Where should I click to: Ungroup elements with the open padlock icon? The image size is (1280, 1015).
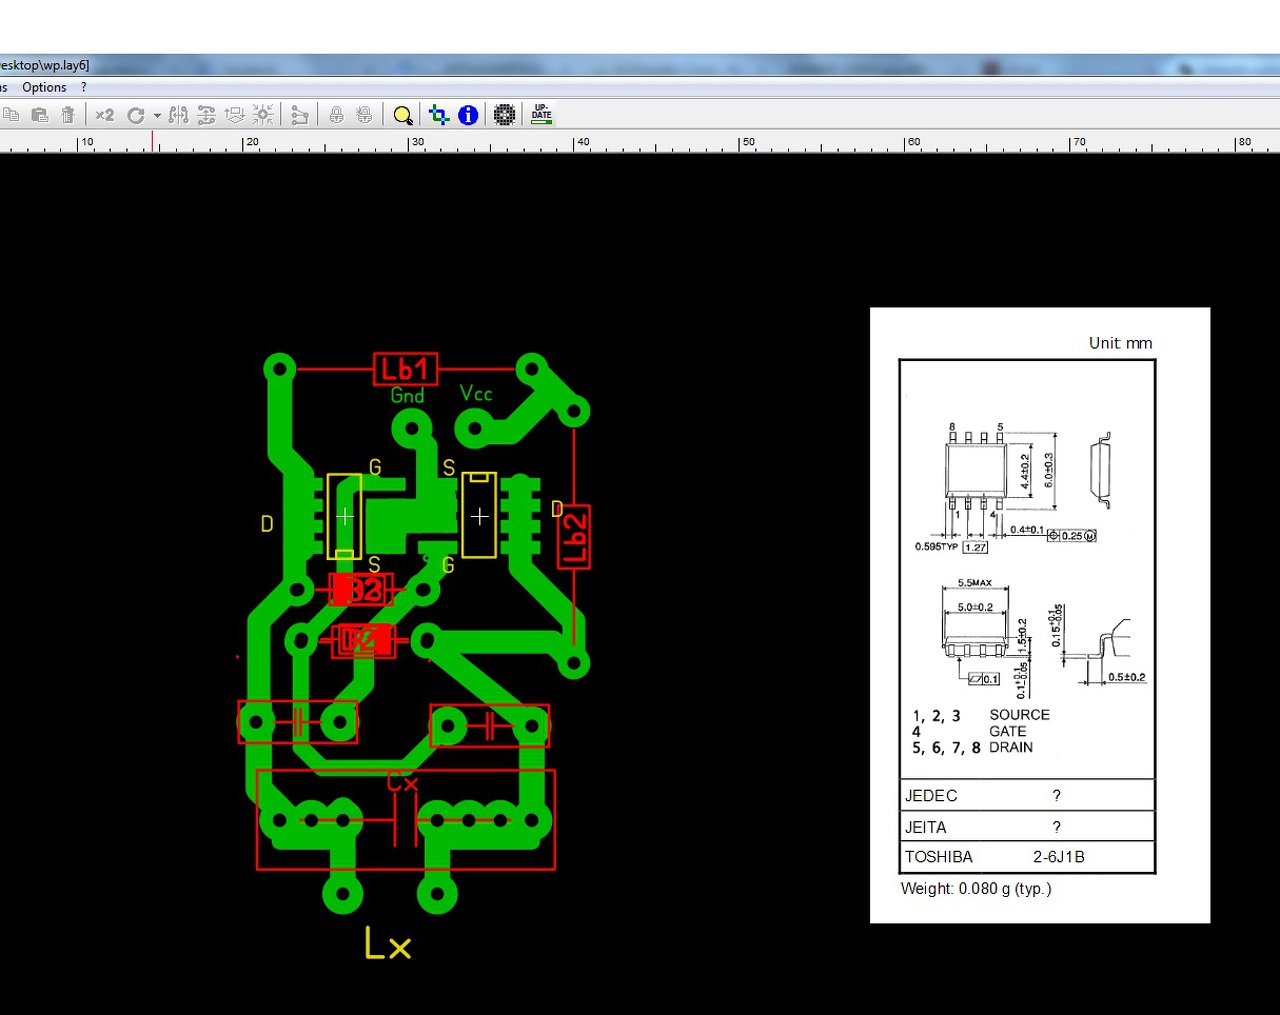[365, 115]
